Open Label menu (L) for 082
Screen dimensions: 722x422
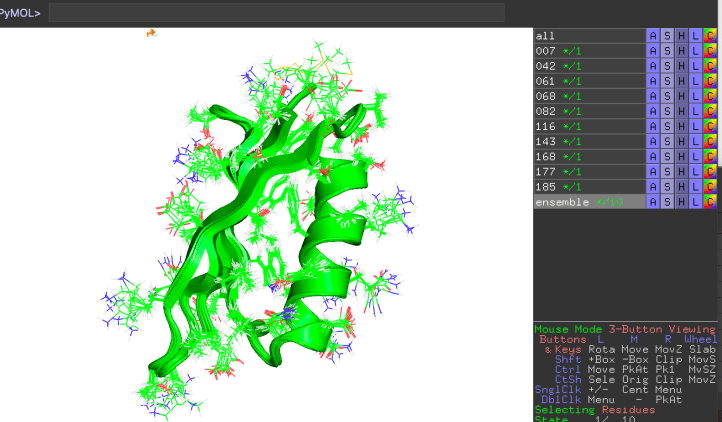(696, 111)
